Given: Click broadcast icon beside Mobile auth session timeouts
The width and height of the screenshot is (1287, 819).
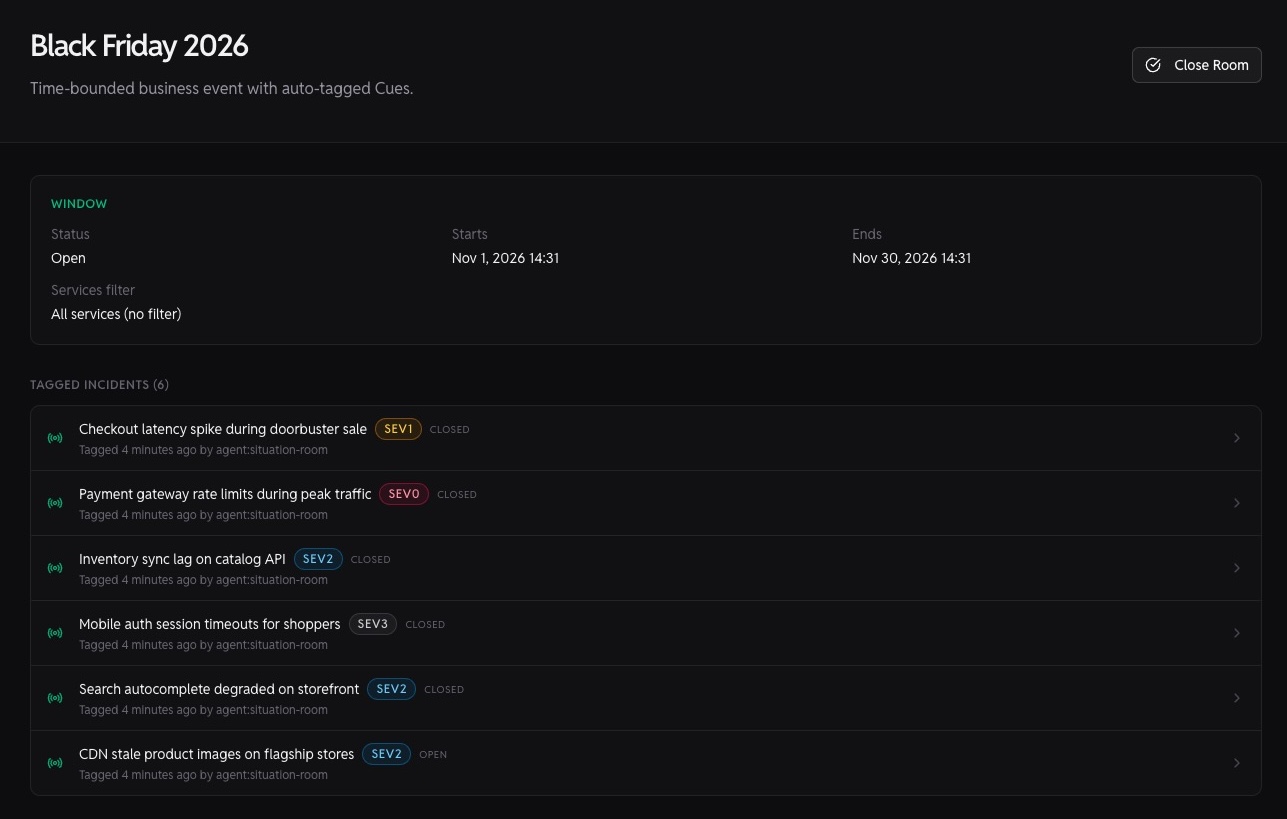Looking at the screenshot, I should coord(55,633).
